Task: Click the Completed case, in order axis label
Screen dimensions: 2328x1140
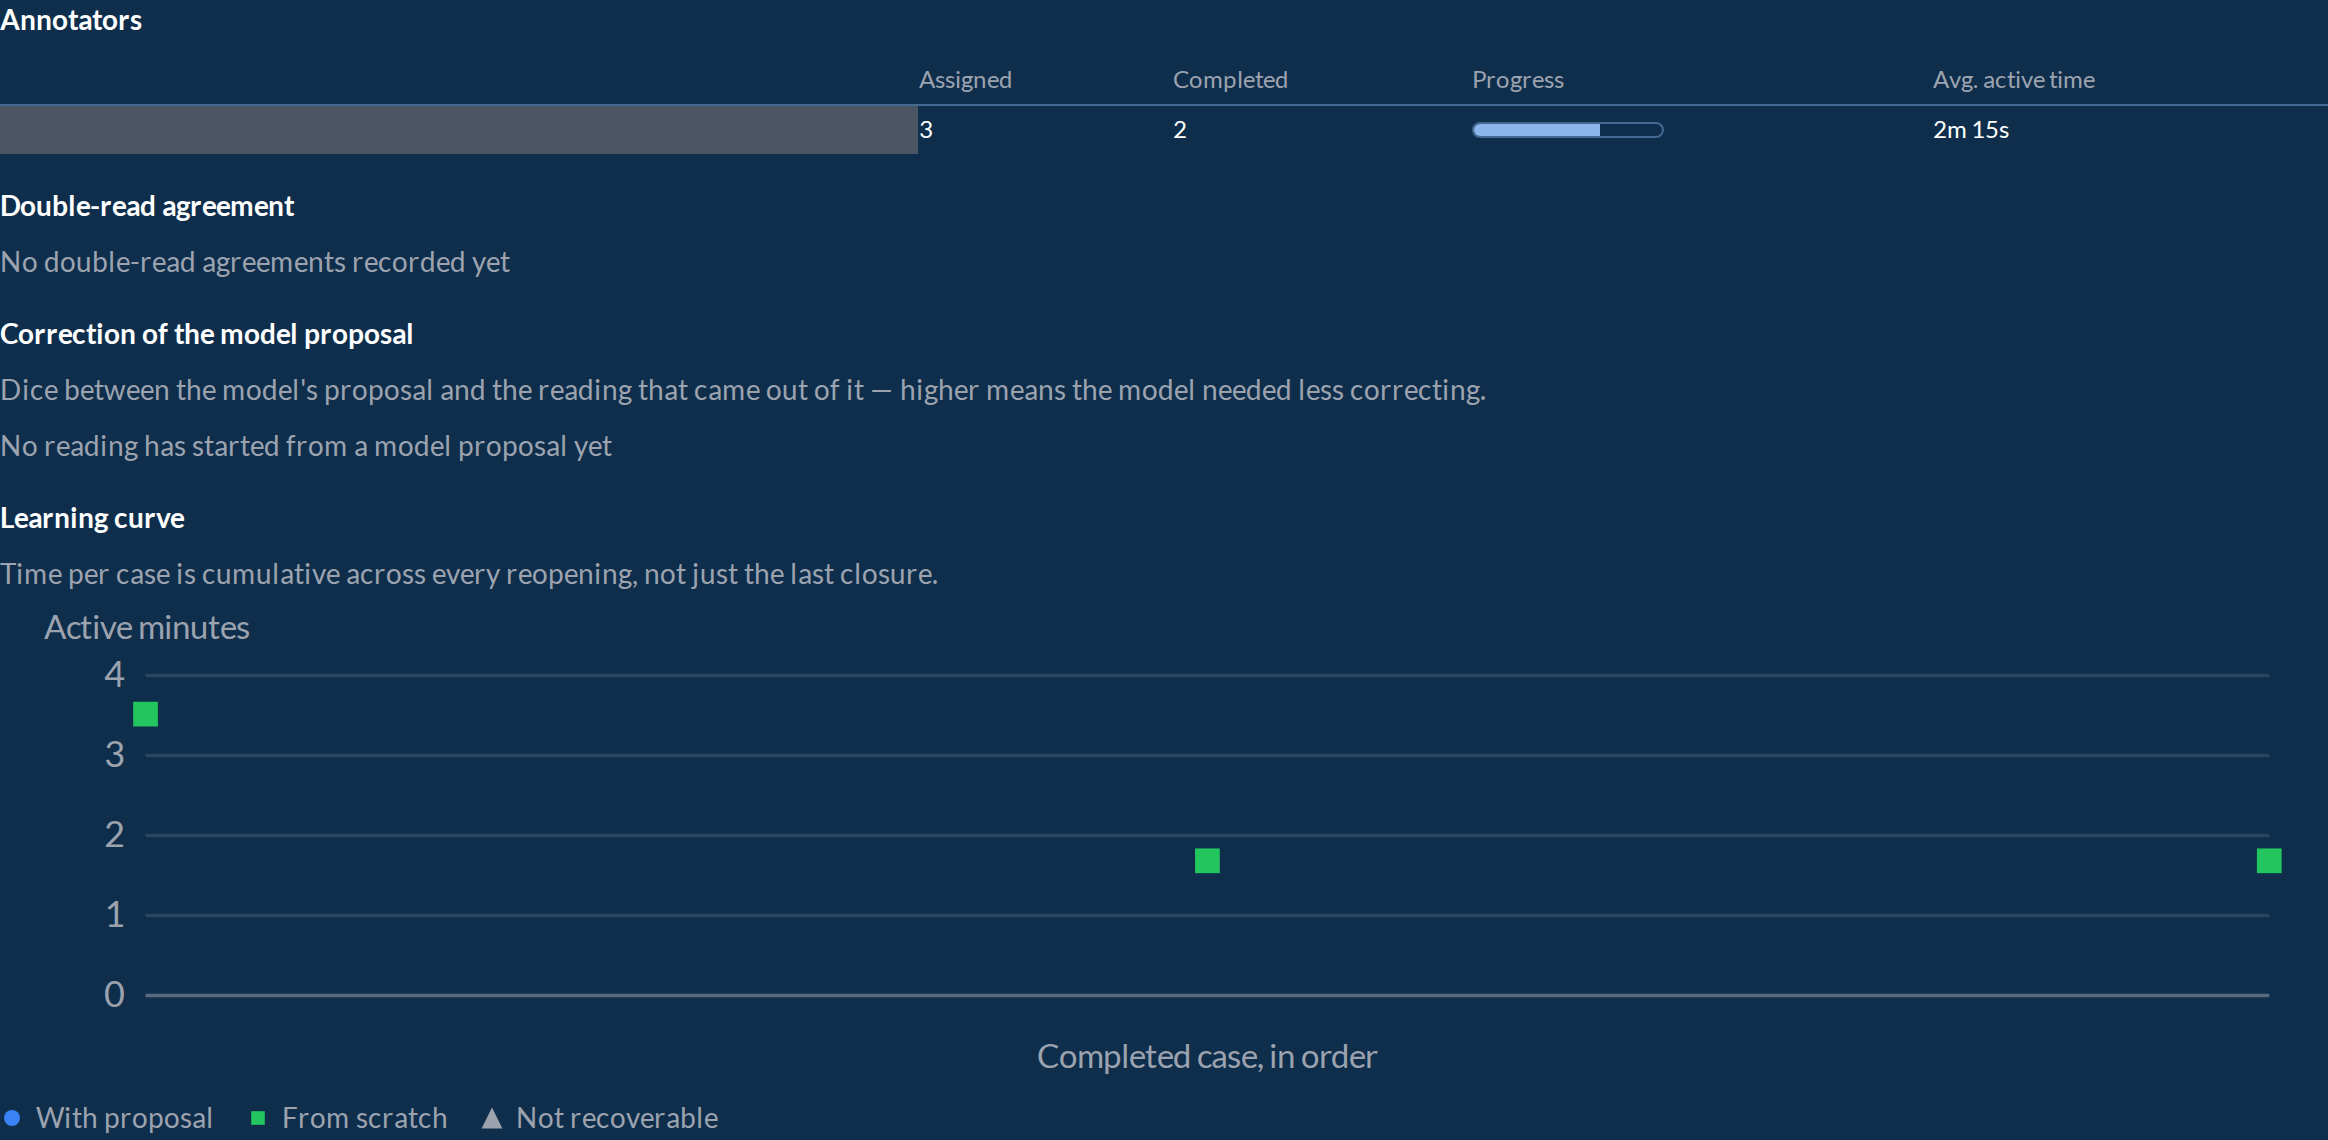Action: pos(1207,1056)
